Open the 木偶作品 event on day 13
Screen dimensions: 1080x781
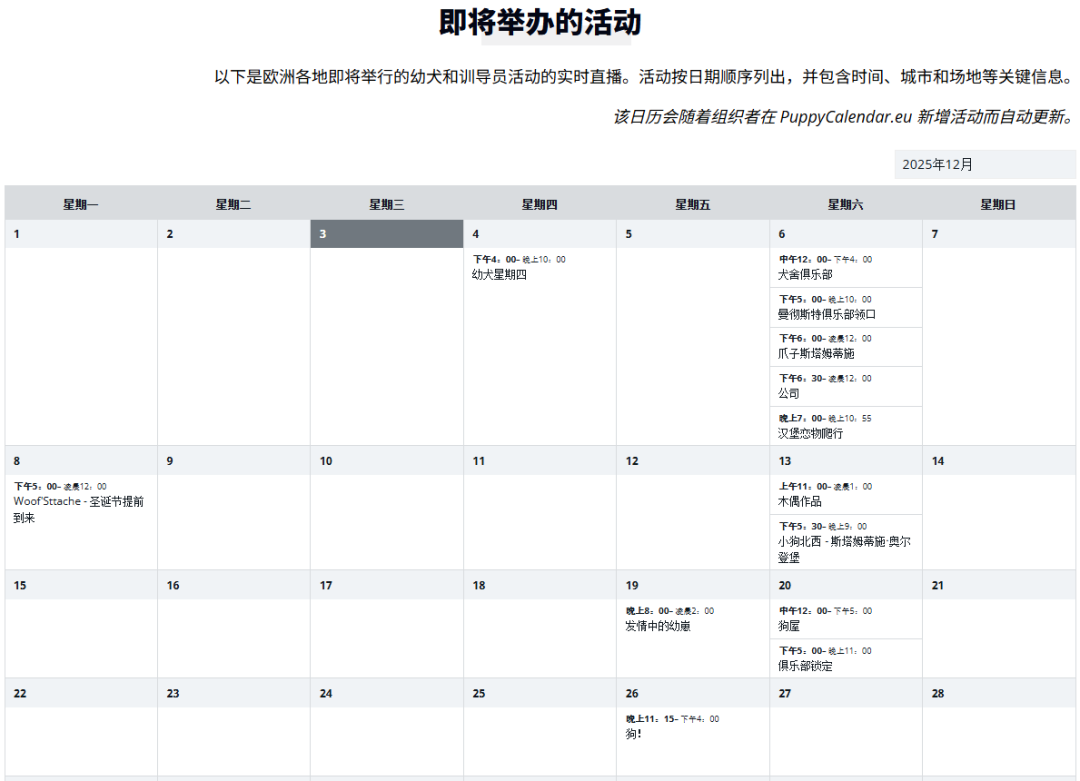(800, 502)
